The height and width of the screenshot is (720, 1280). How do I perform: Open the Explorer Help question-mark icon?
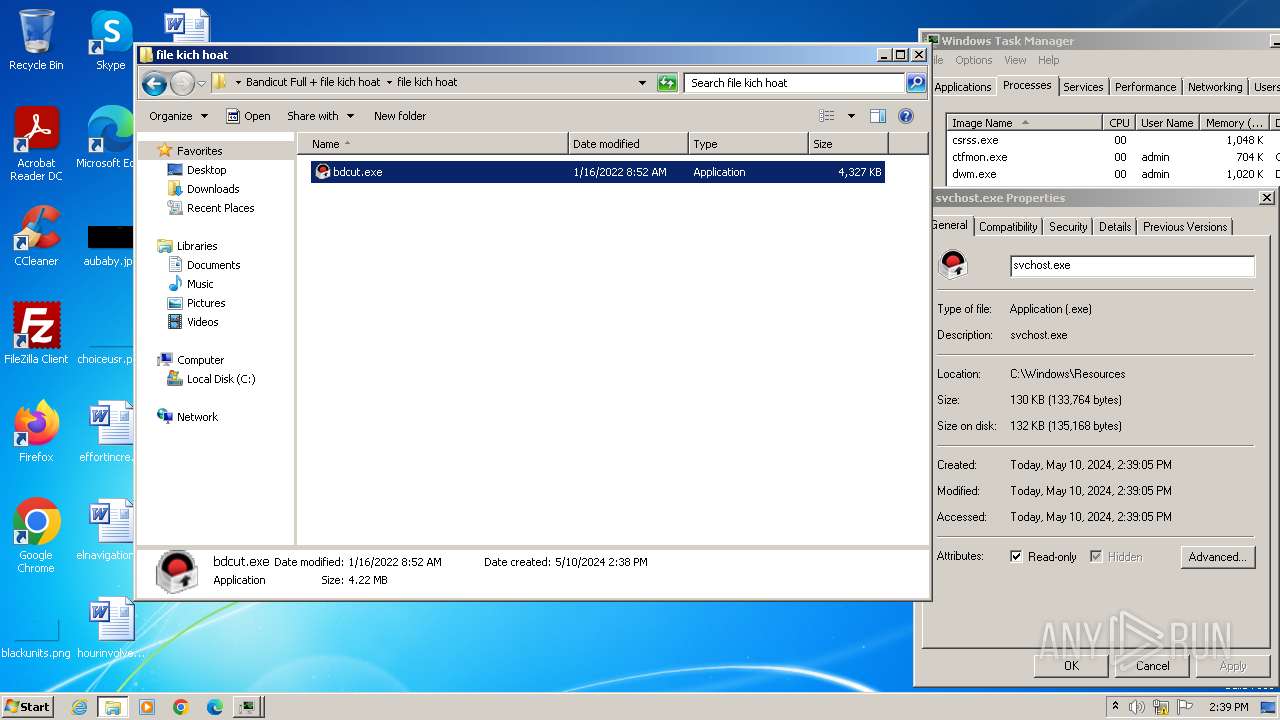906,116
